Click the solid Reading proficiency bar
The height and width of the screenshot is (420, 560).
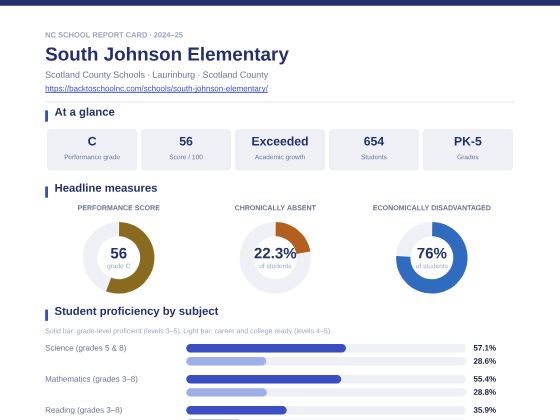coord(236,410)
